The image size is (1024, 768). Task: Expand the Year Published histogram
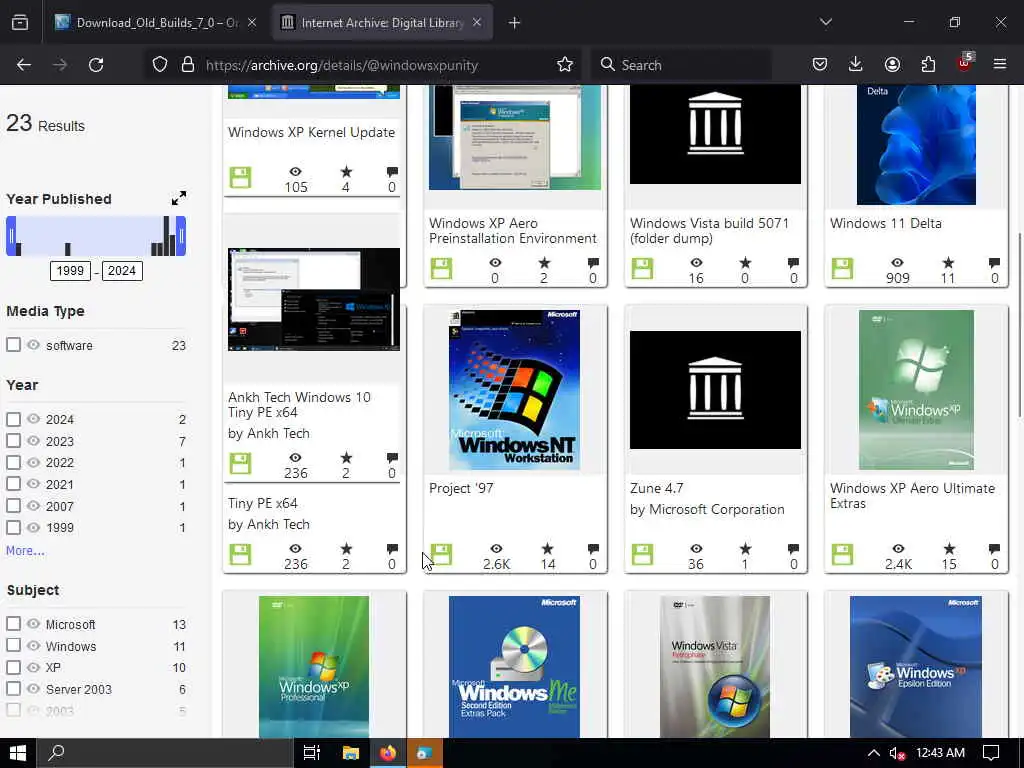click(x=178, y=198)
